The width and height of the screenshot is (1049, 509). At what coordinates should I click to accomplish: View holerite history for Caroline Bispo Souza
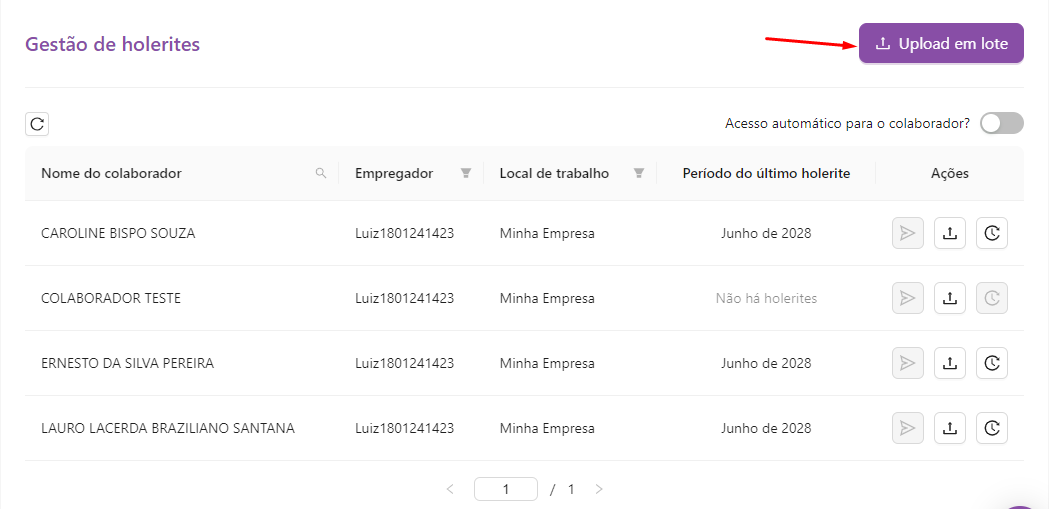pos(992,233)
